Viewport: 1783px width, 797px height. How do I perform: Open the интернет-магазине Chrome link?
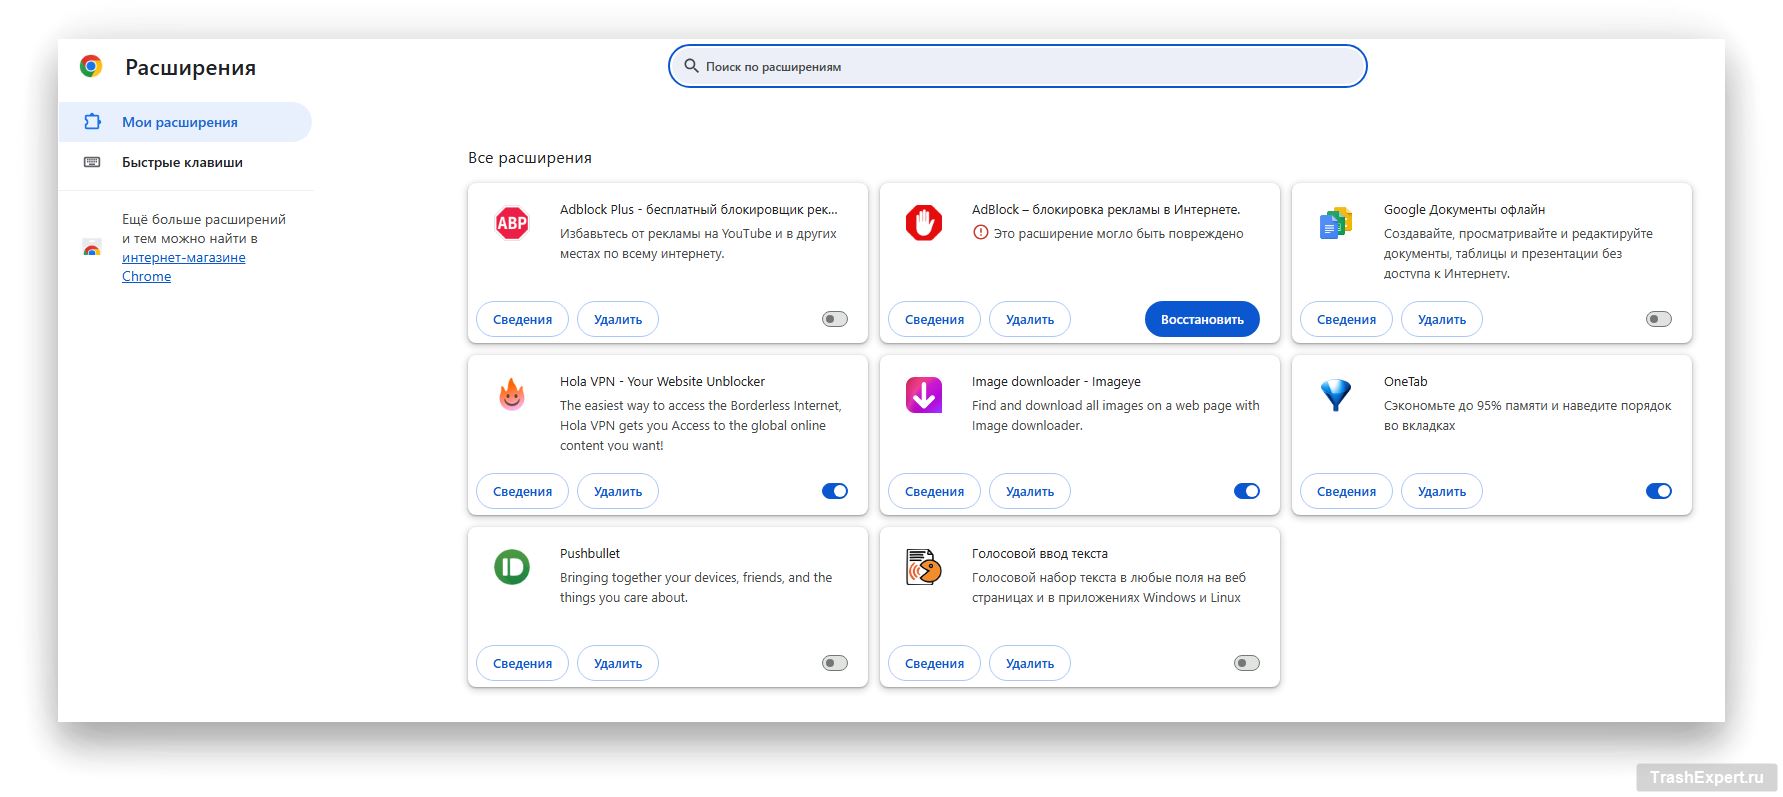tap(183, 258)
